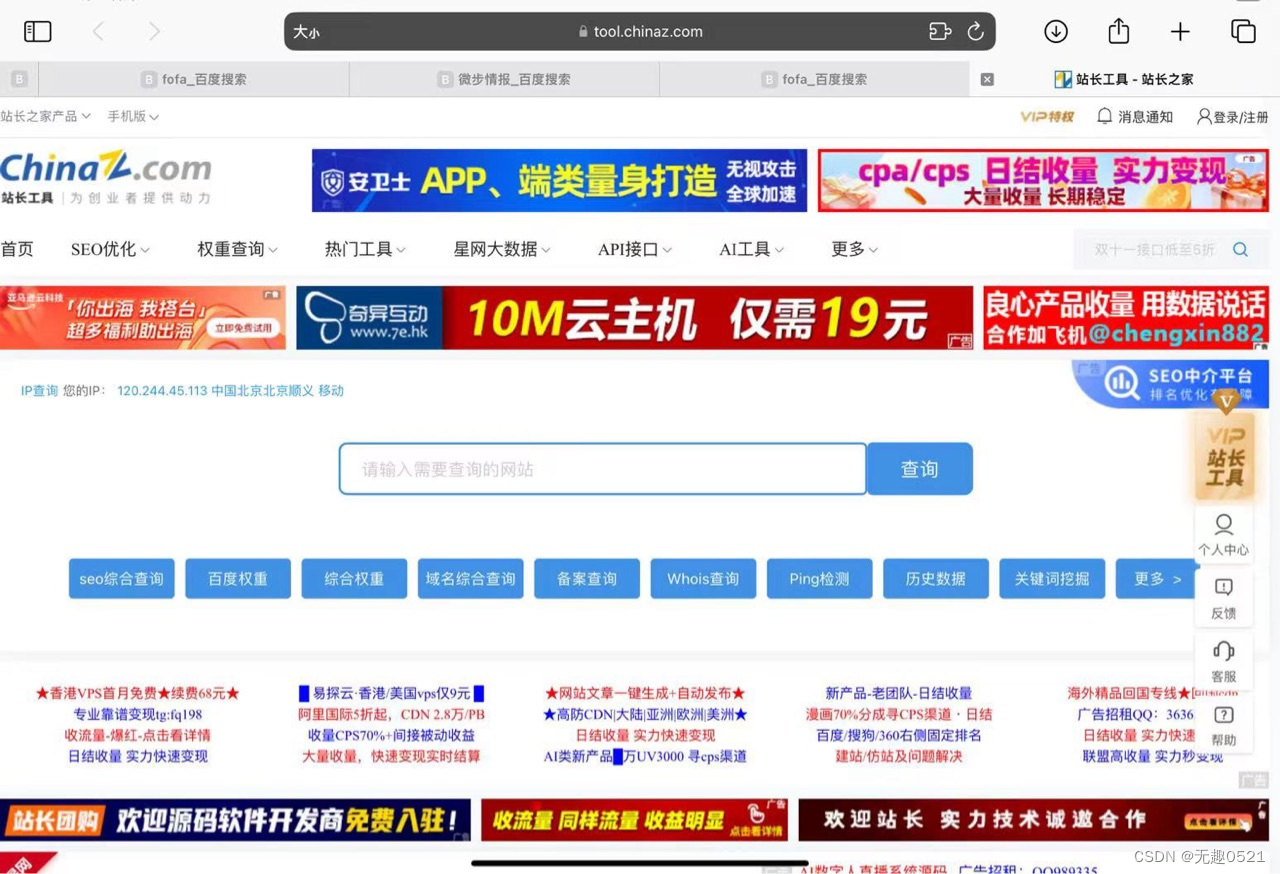
Task: Click the 查询 button
Action: (x=920, y=469)
